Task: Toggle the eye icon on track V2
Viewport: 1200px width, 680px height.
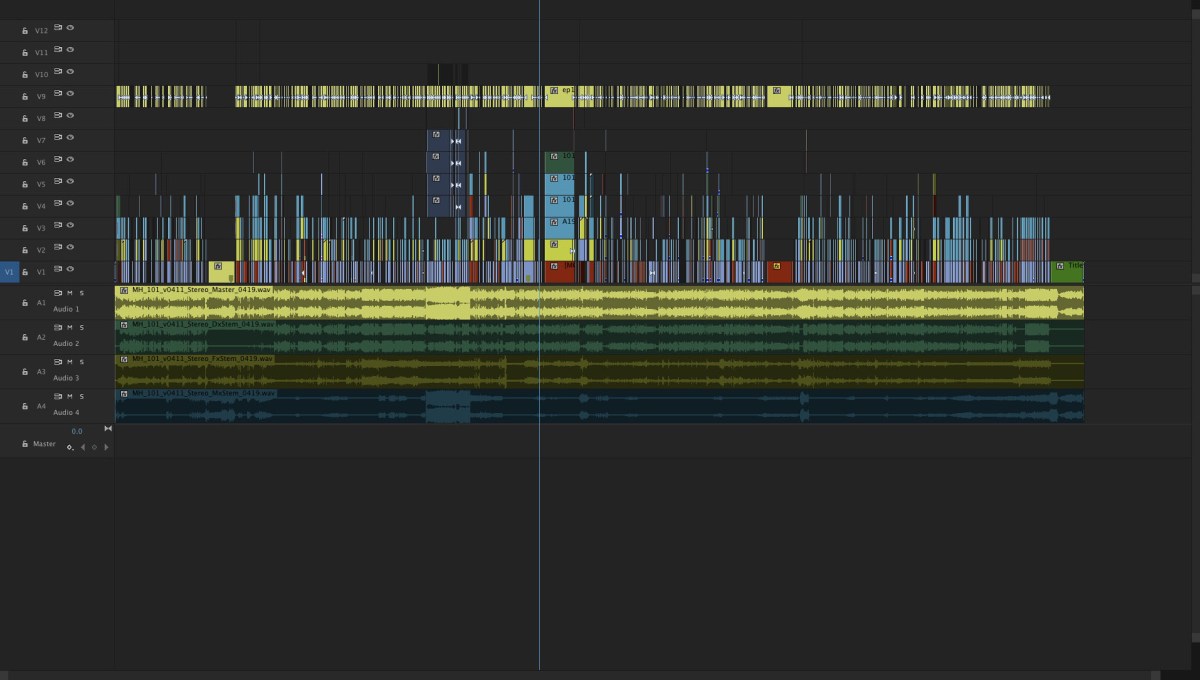Action: click(70, 247)
